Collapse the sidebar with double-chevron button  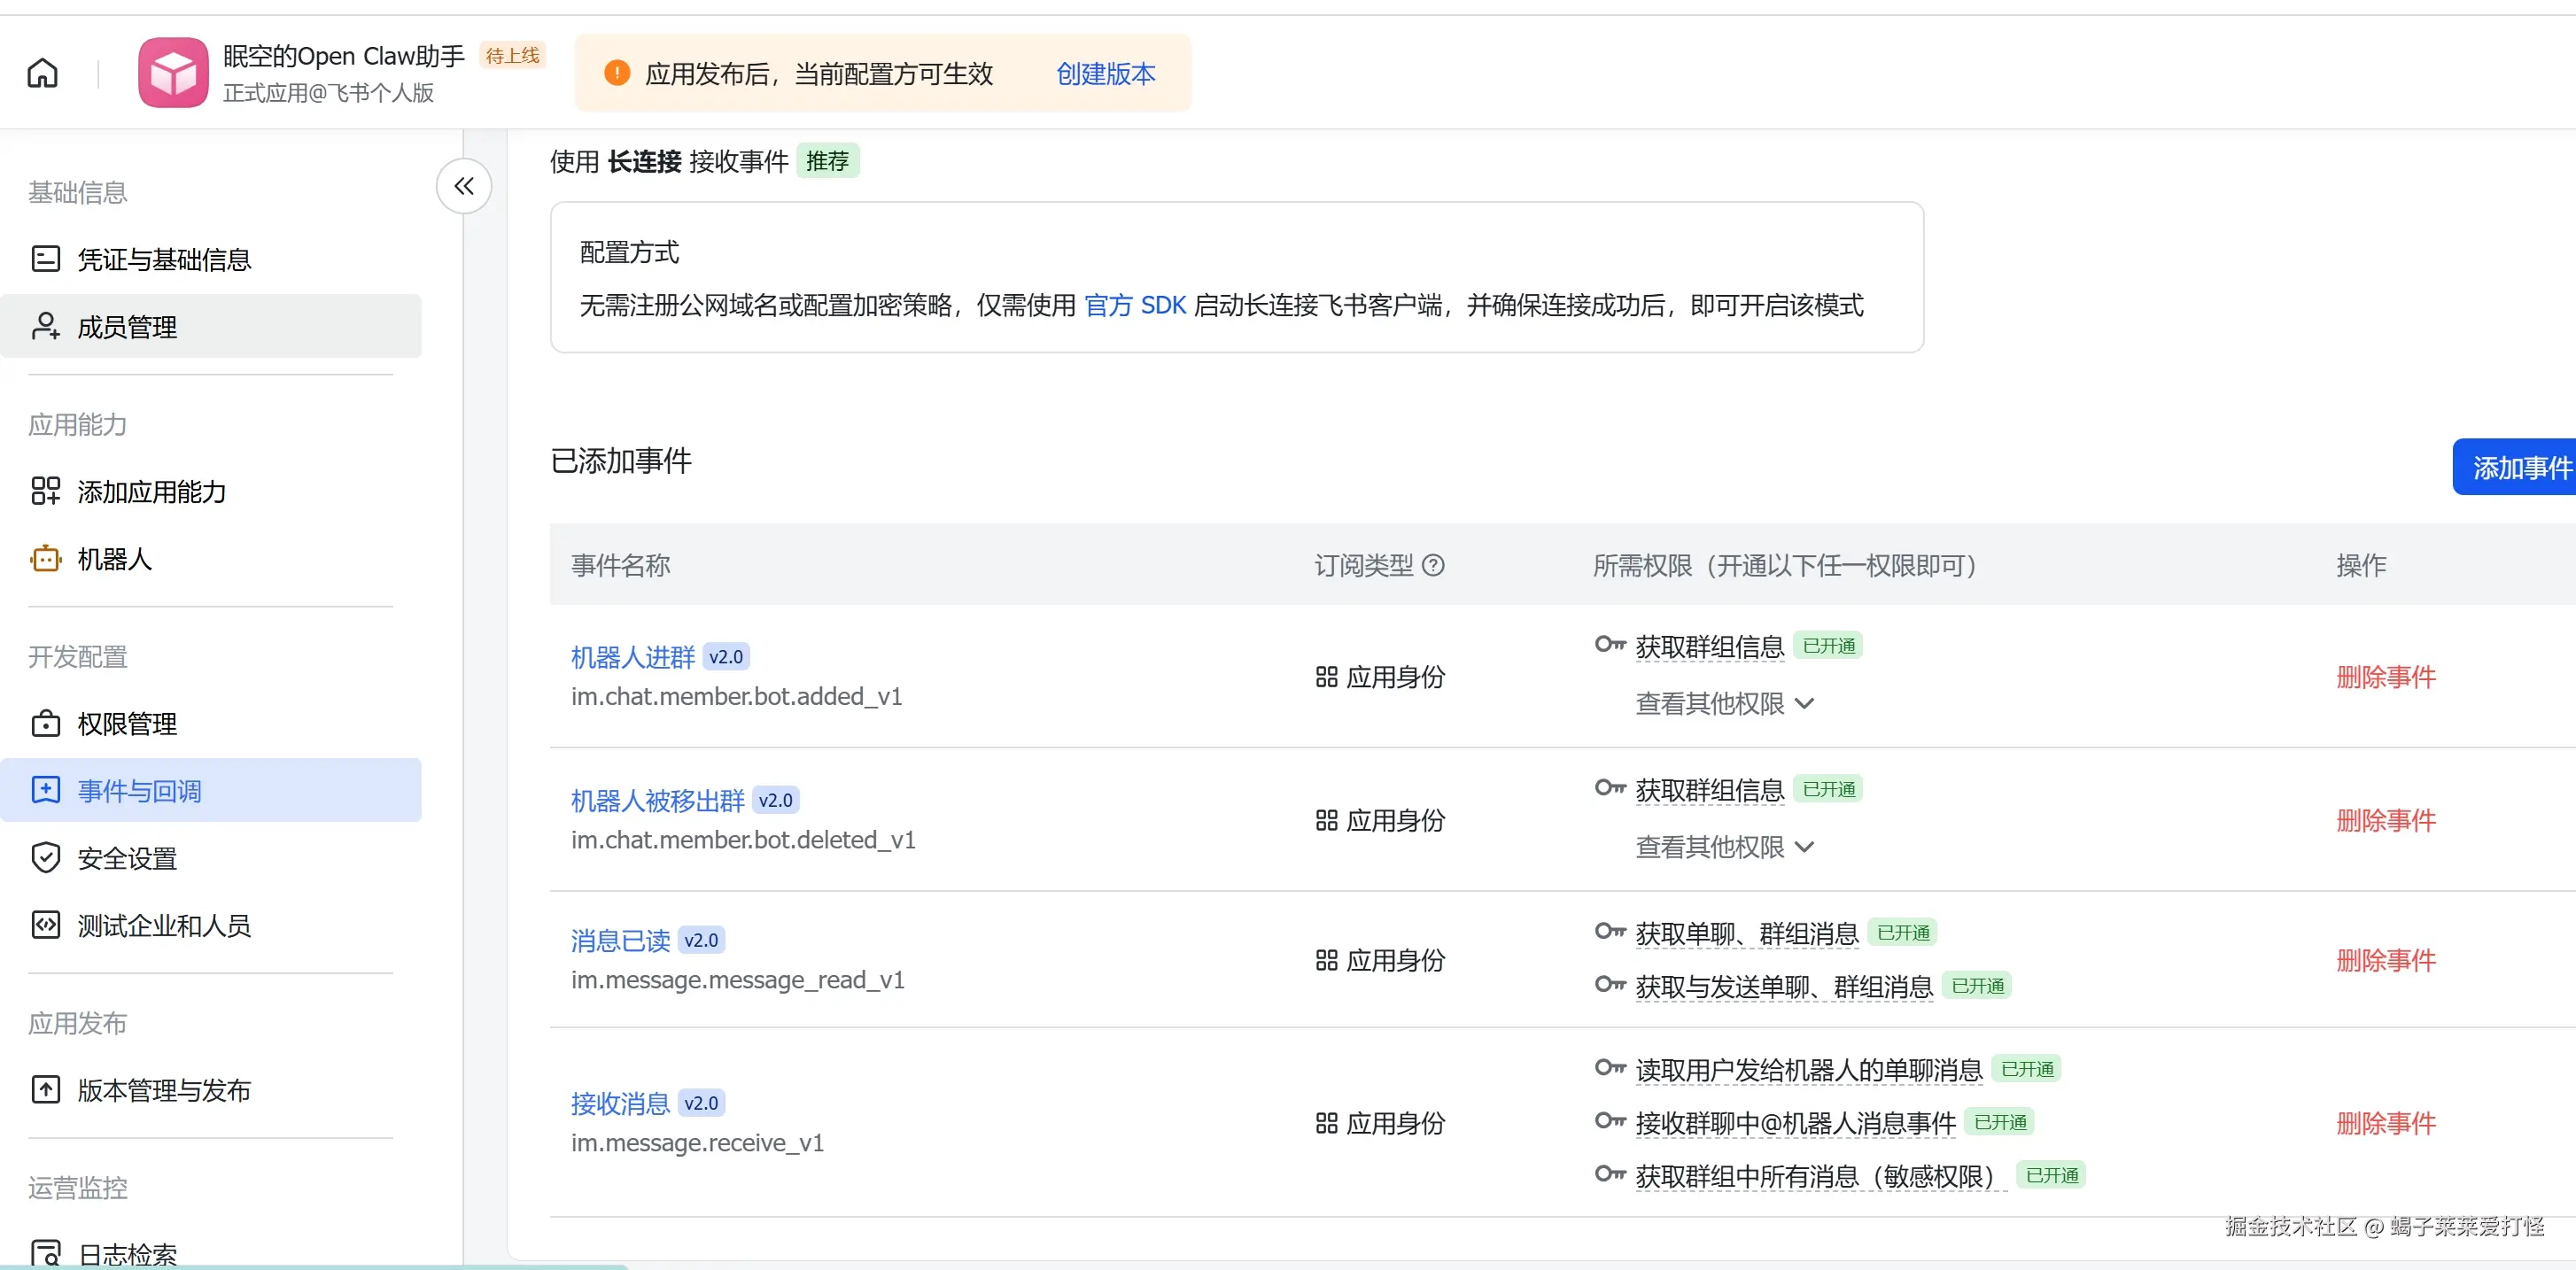point(464,186)
